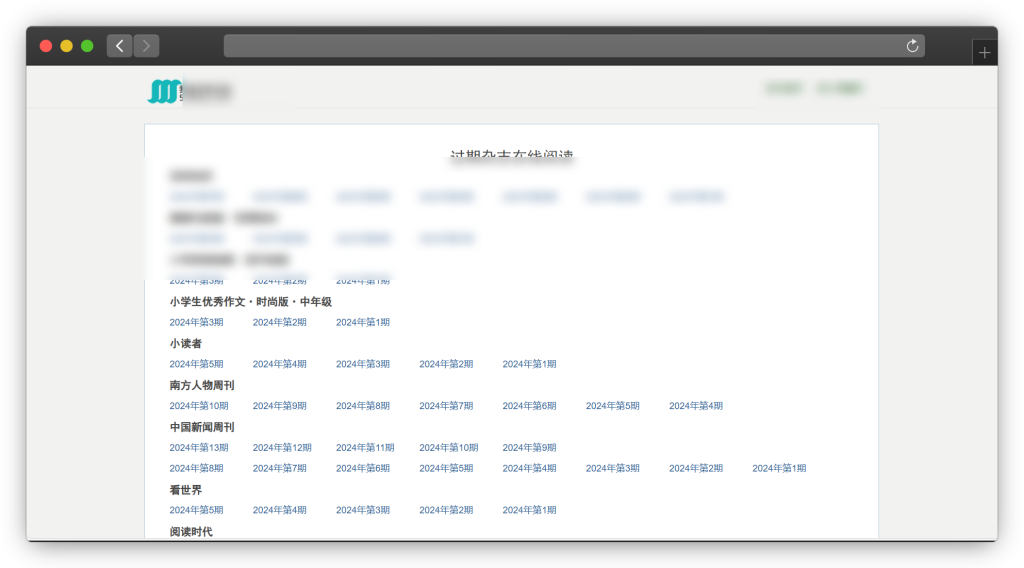Image resolution: width=1024 pixels, height=568 pixels.
Task: Open 小读者 2024年第3期
Action: pos(362,364)
